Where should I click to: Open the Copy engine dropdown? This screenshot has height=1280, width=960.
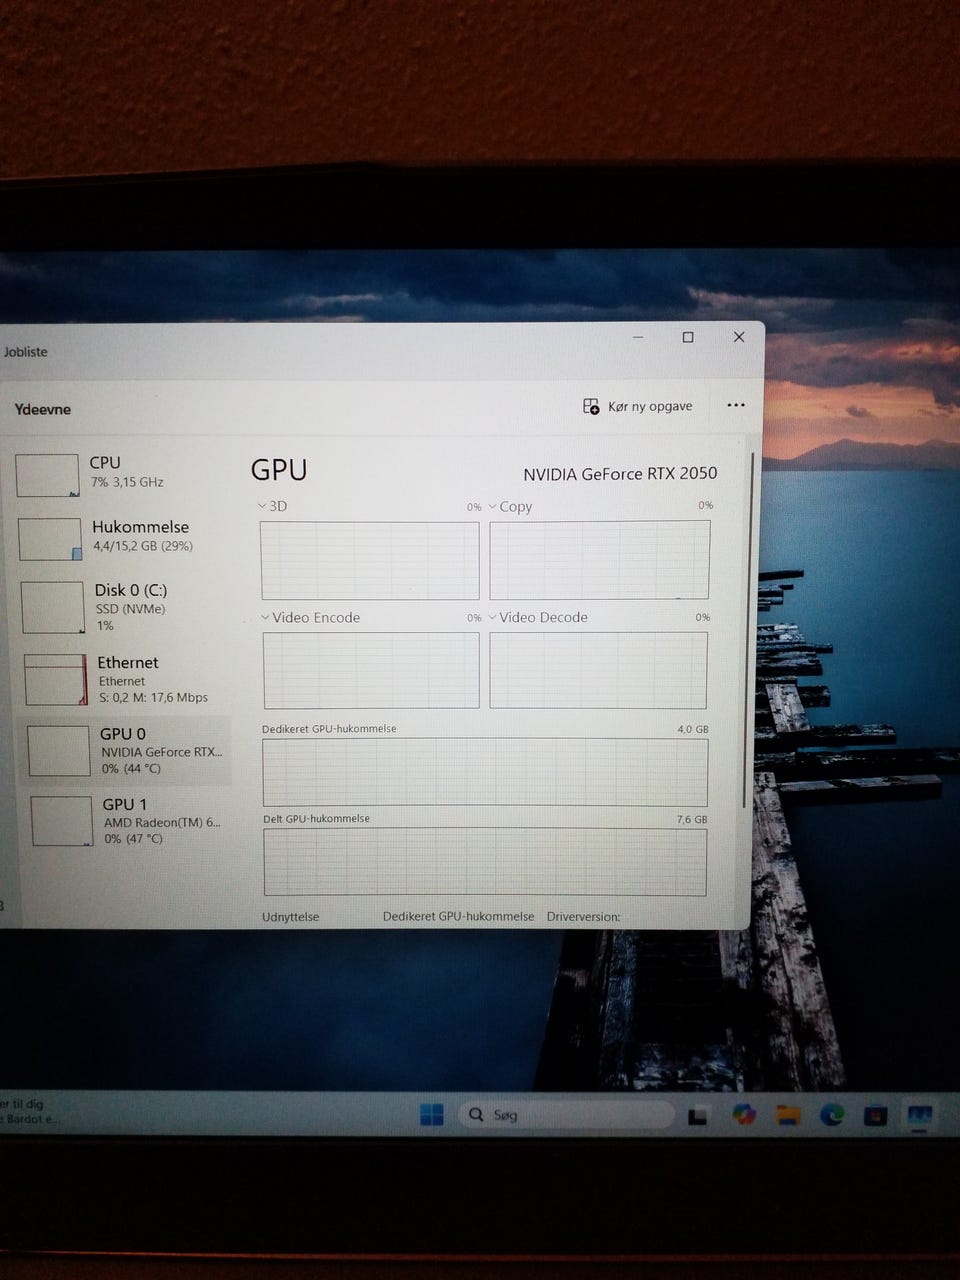(510, 507)
